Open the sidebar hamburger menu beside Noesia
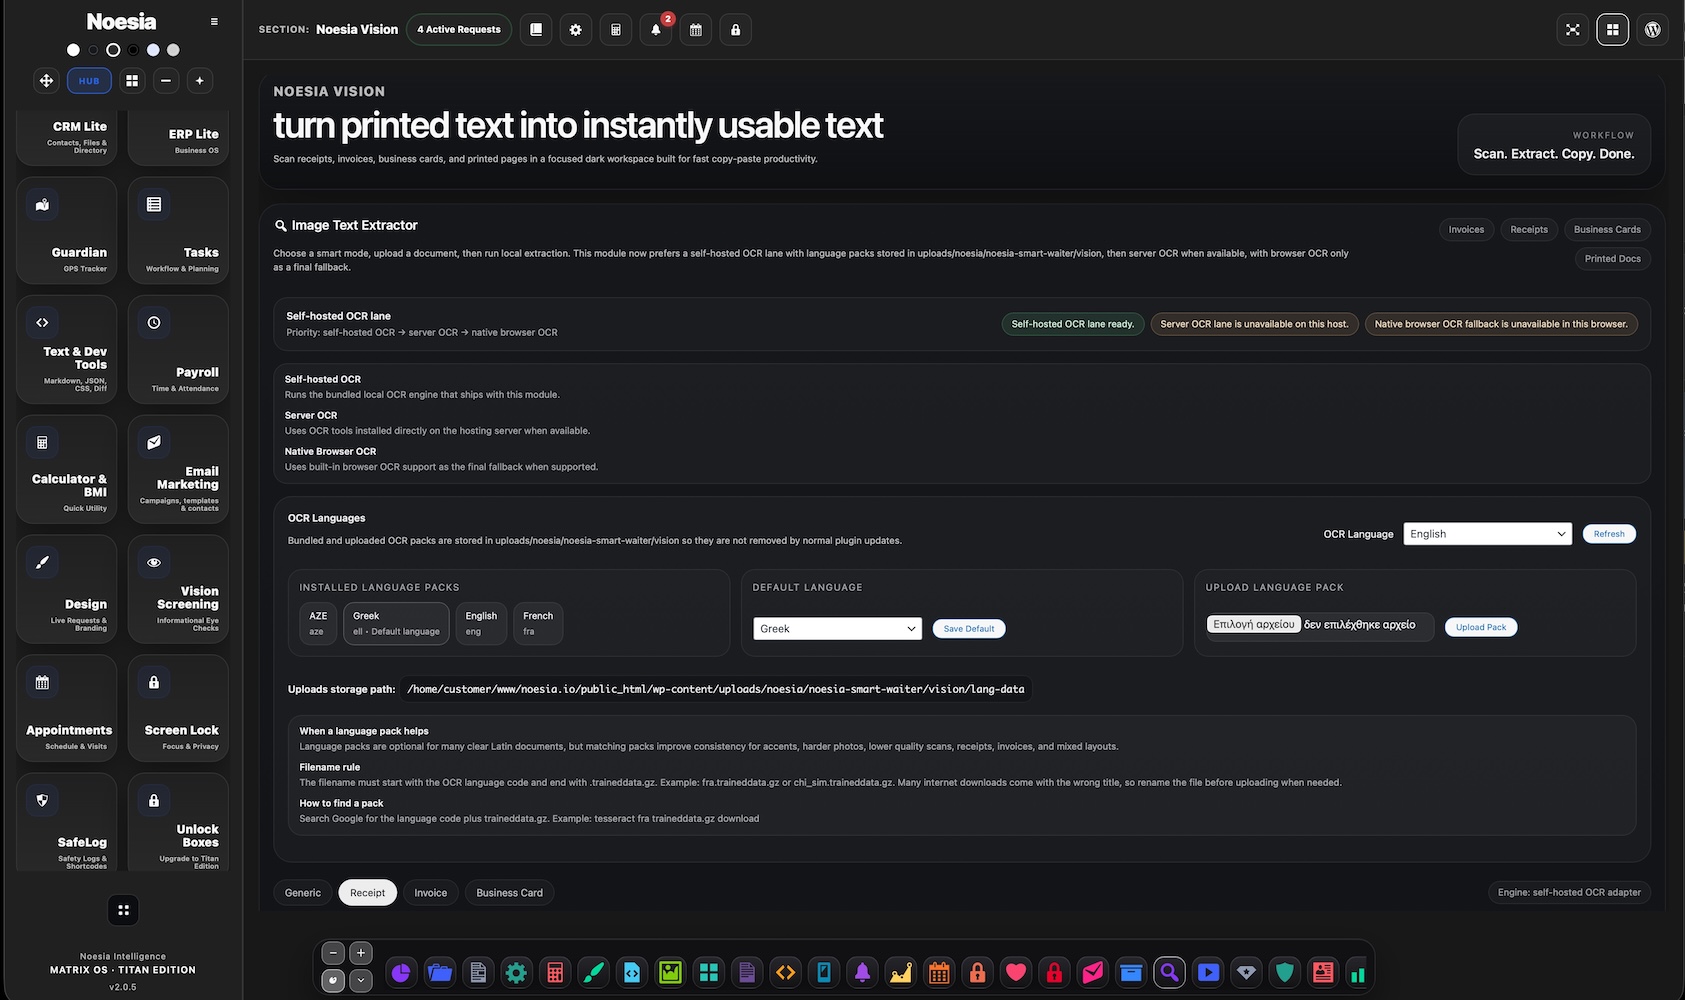1685x1000 pixels. pos(214,21)
